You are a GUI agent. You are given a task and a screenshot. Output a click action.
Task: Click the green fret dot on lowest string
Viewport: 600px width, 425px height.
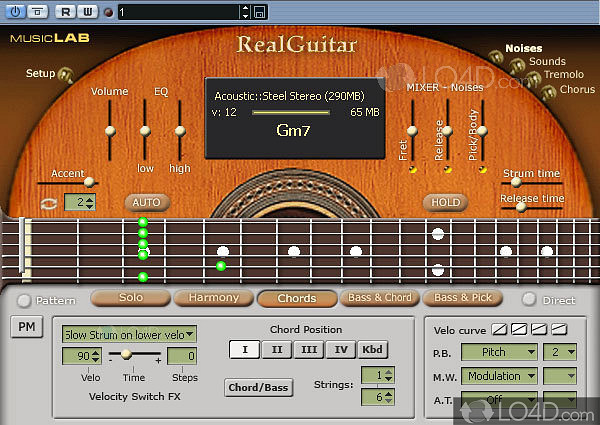click(143, 277)
